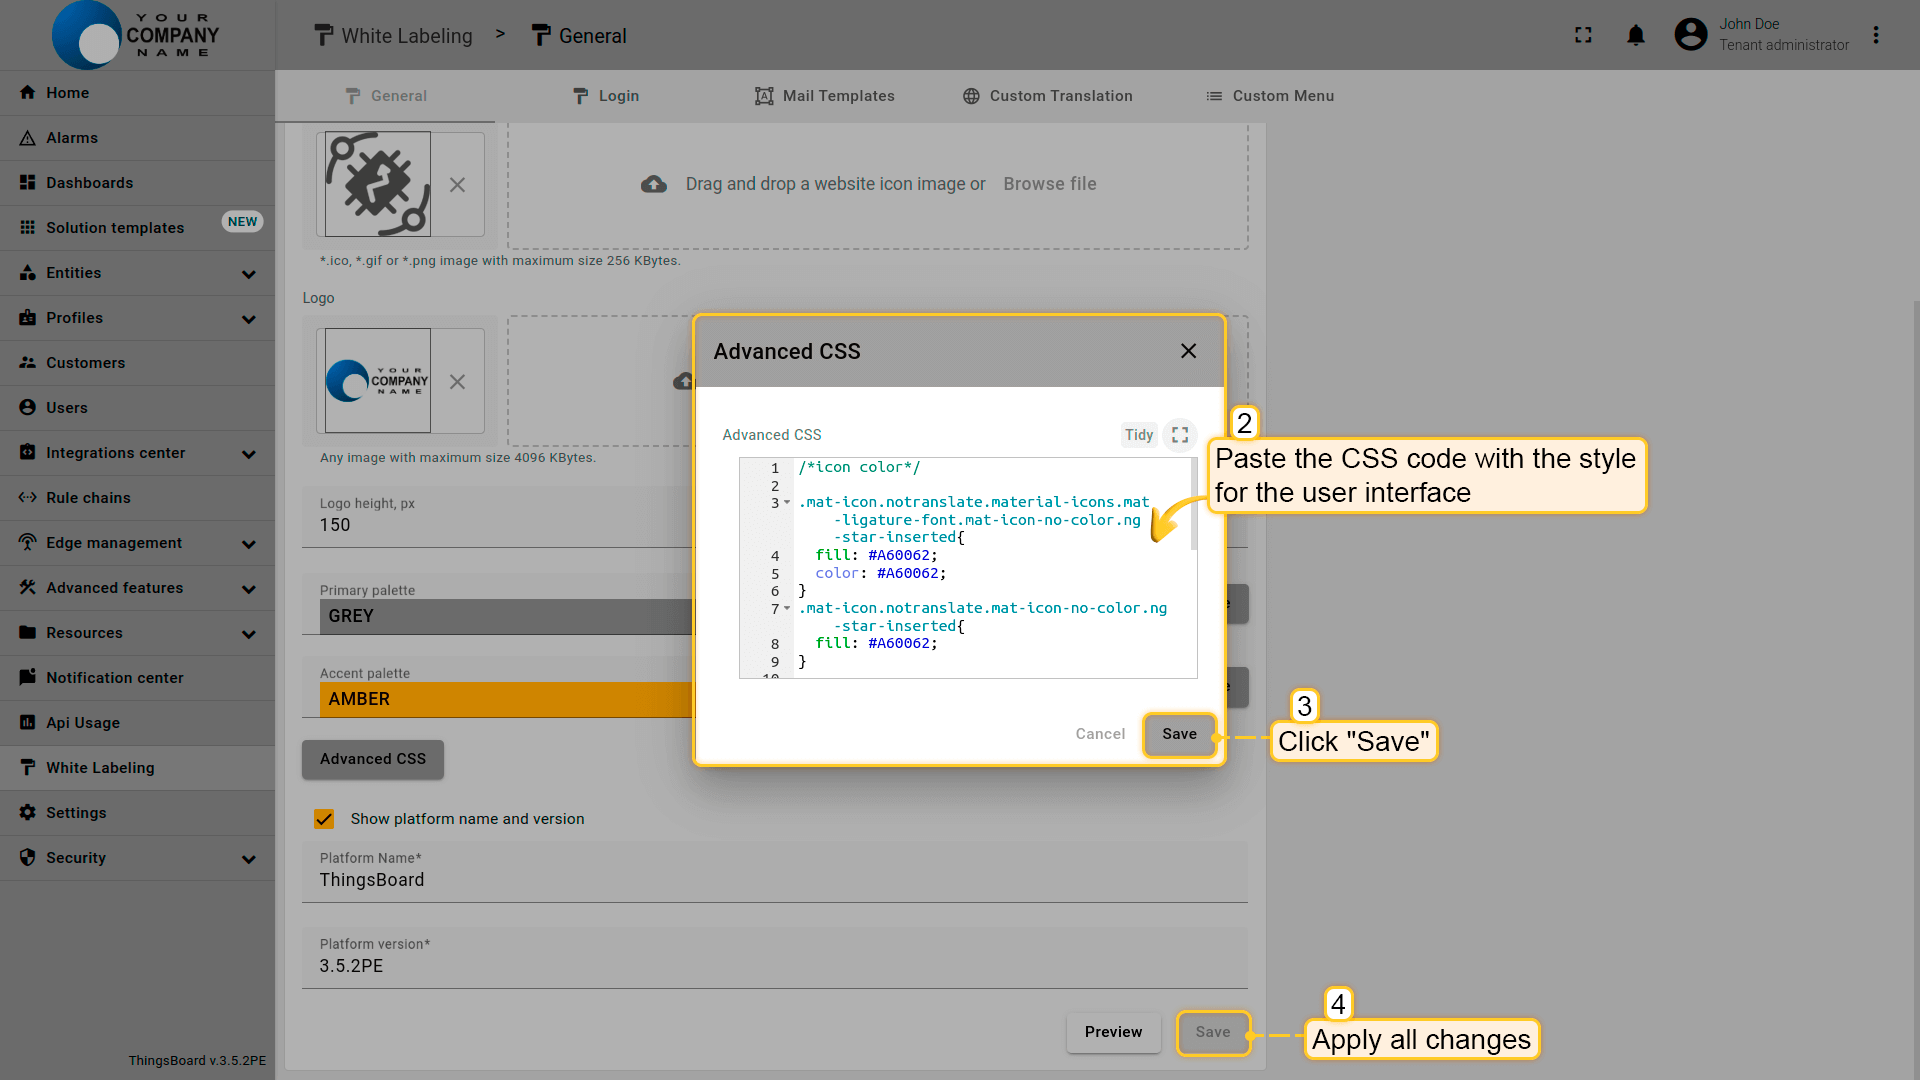Open Rule chains in sidebar
Screen dimensions: 1920x1080
pyautogui.click(x=88, y=498)
